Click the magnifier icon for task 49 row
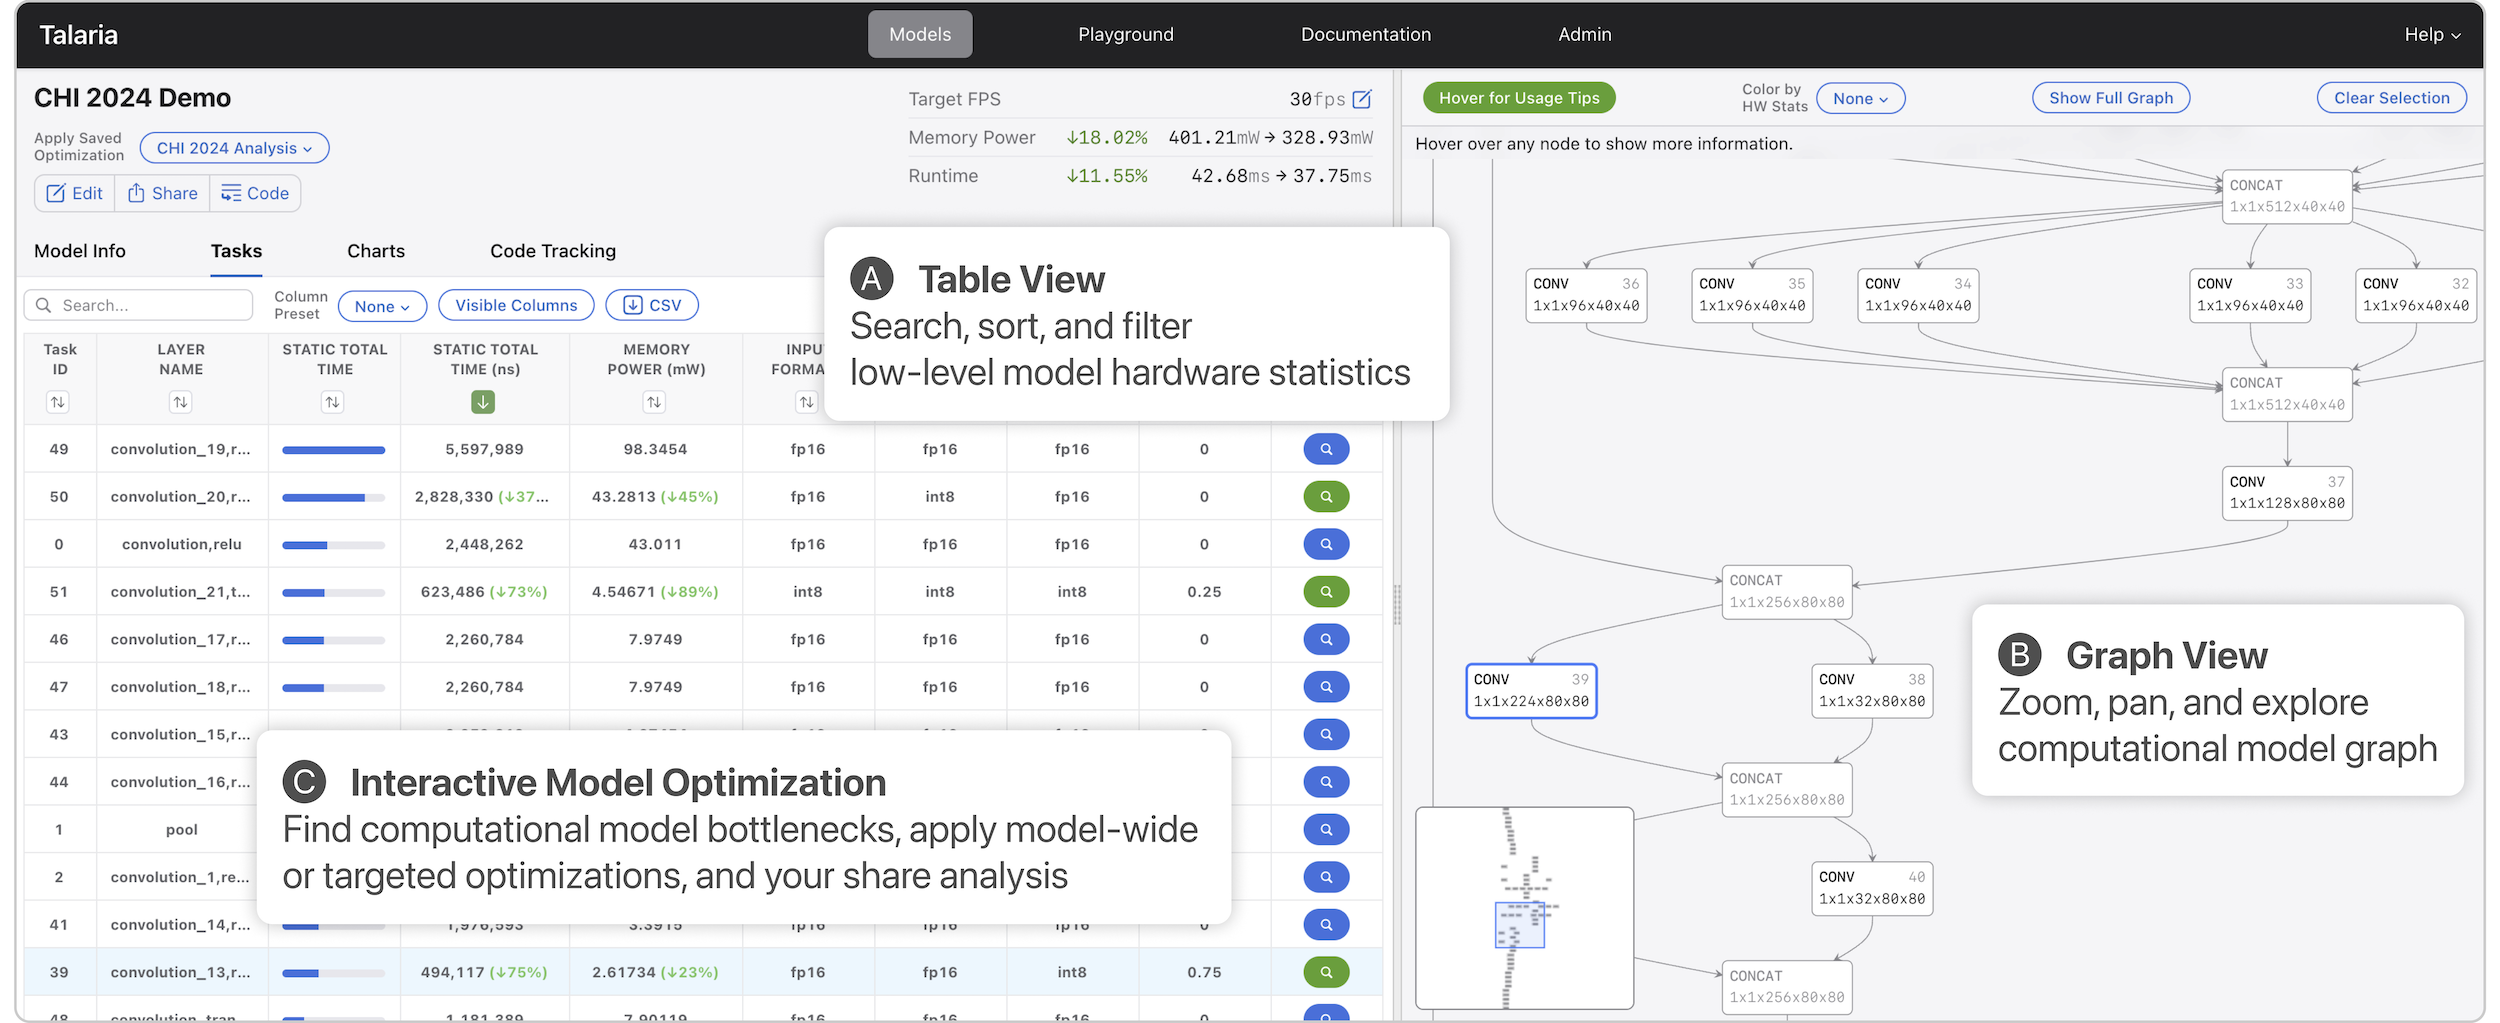Screen dimensions: 2500x1023 click(x=1325, y=449)
